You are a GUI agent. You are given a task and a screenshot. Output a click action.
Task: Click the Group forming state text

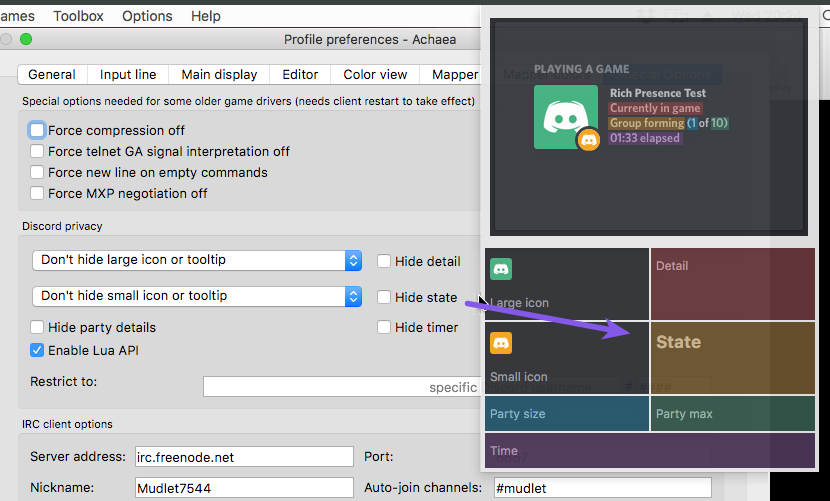point(647,123)
